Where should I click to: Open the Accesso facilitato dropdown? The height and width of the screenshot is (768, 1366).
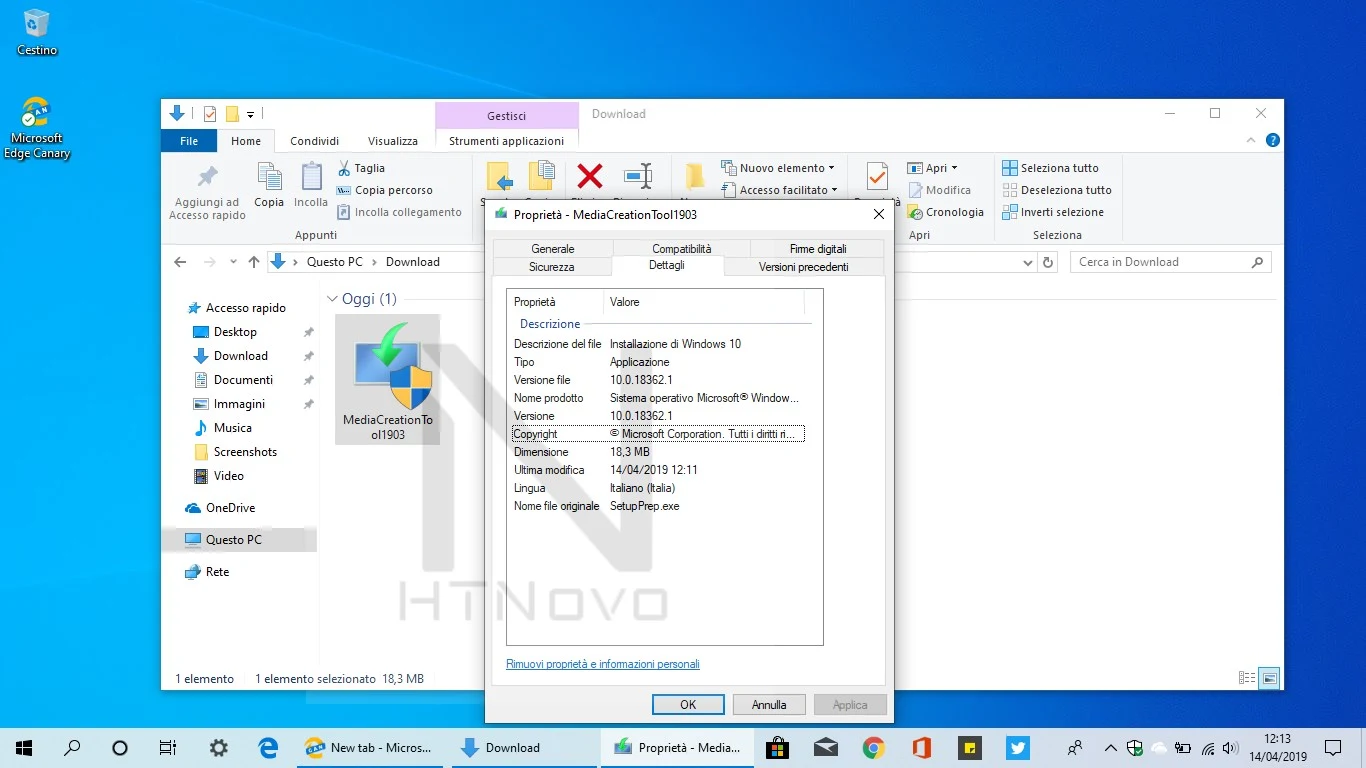coord(780,190)
